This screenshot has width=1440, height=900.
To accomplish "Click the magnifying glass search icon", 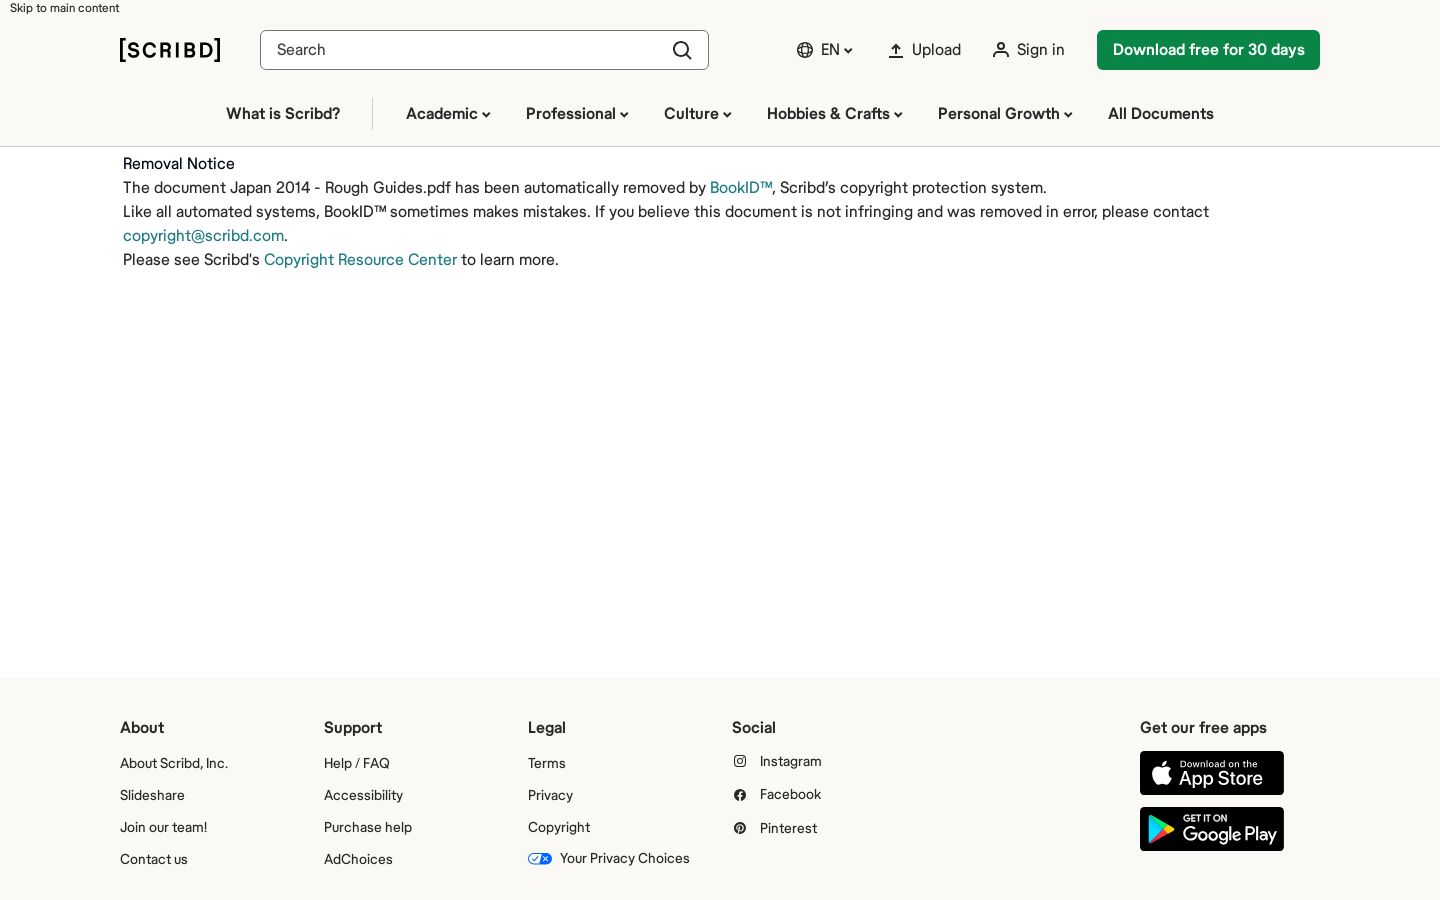I will [x=682, y=50].
